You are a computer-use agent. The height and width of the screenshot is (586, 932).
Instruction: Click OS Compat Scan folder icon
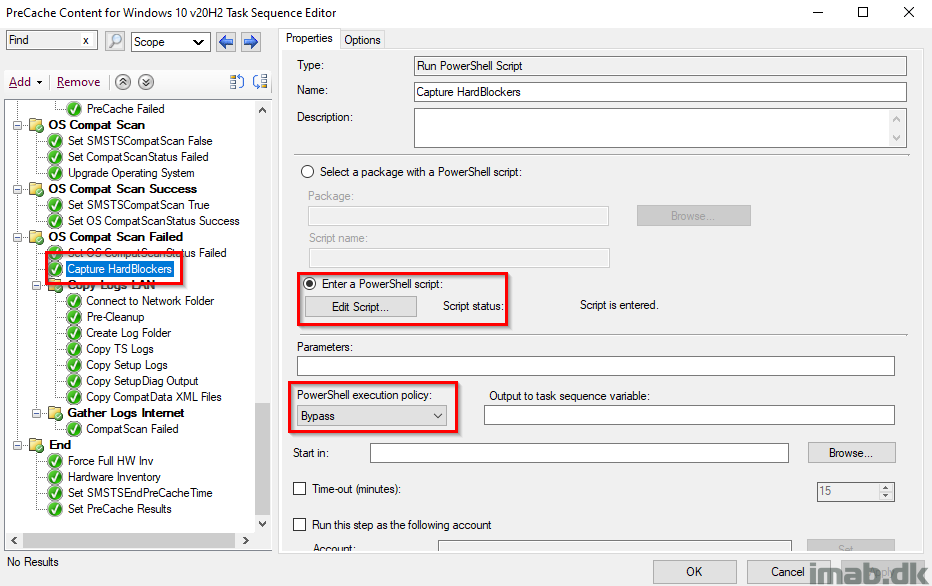click(37, 125)
